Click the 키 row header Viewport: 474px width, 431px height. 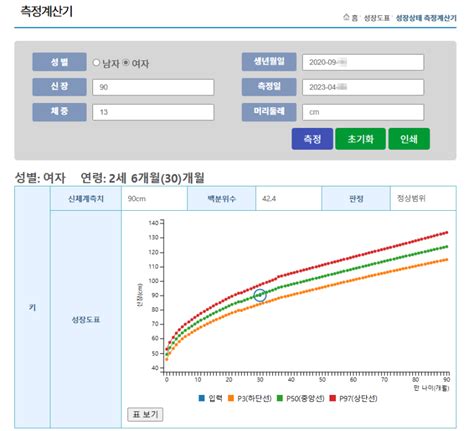click(32, 307)
